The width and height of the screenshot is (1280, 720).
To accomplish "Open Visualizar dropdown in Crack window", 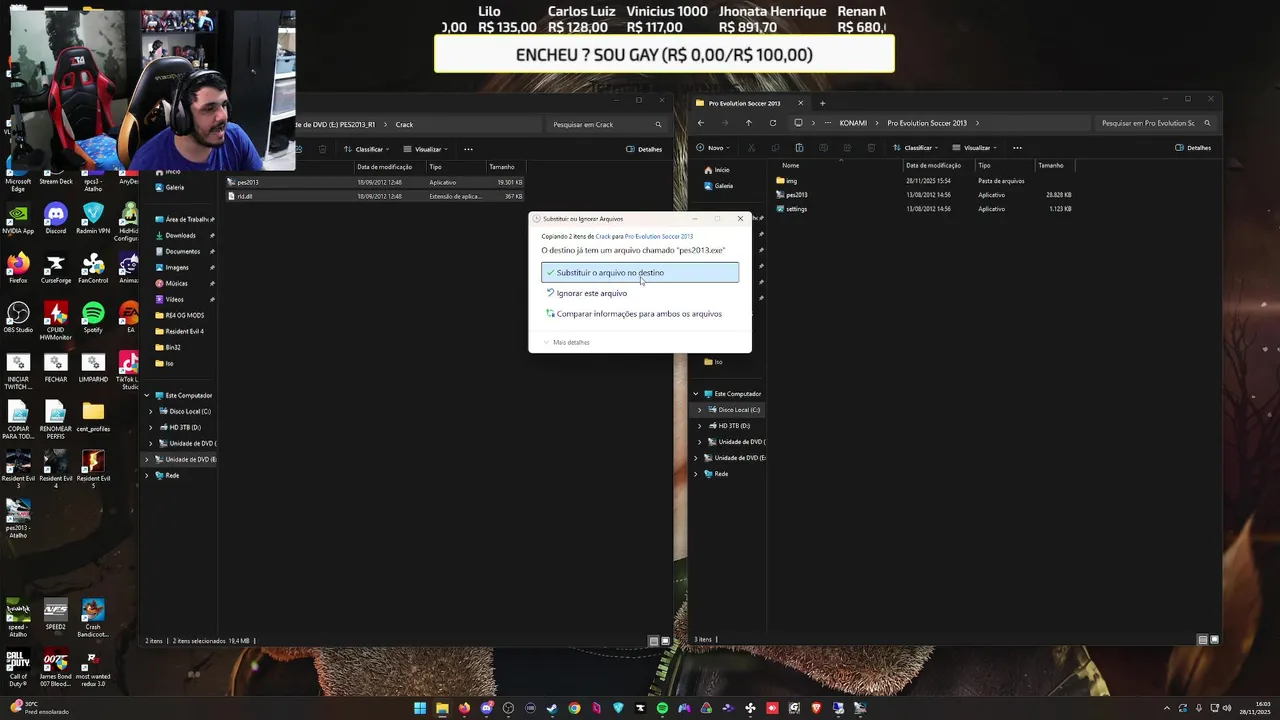I will pos(426,149).
